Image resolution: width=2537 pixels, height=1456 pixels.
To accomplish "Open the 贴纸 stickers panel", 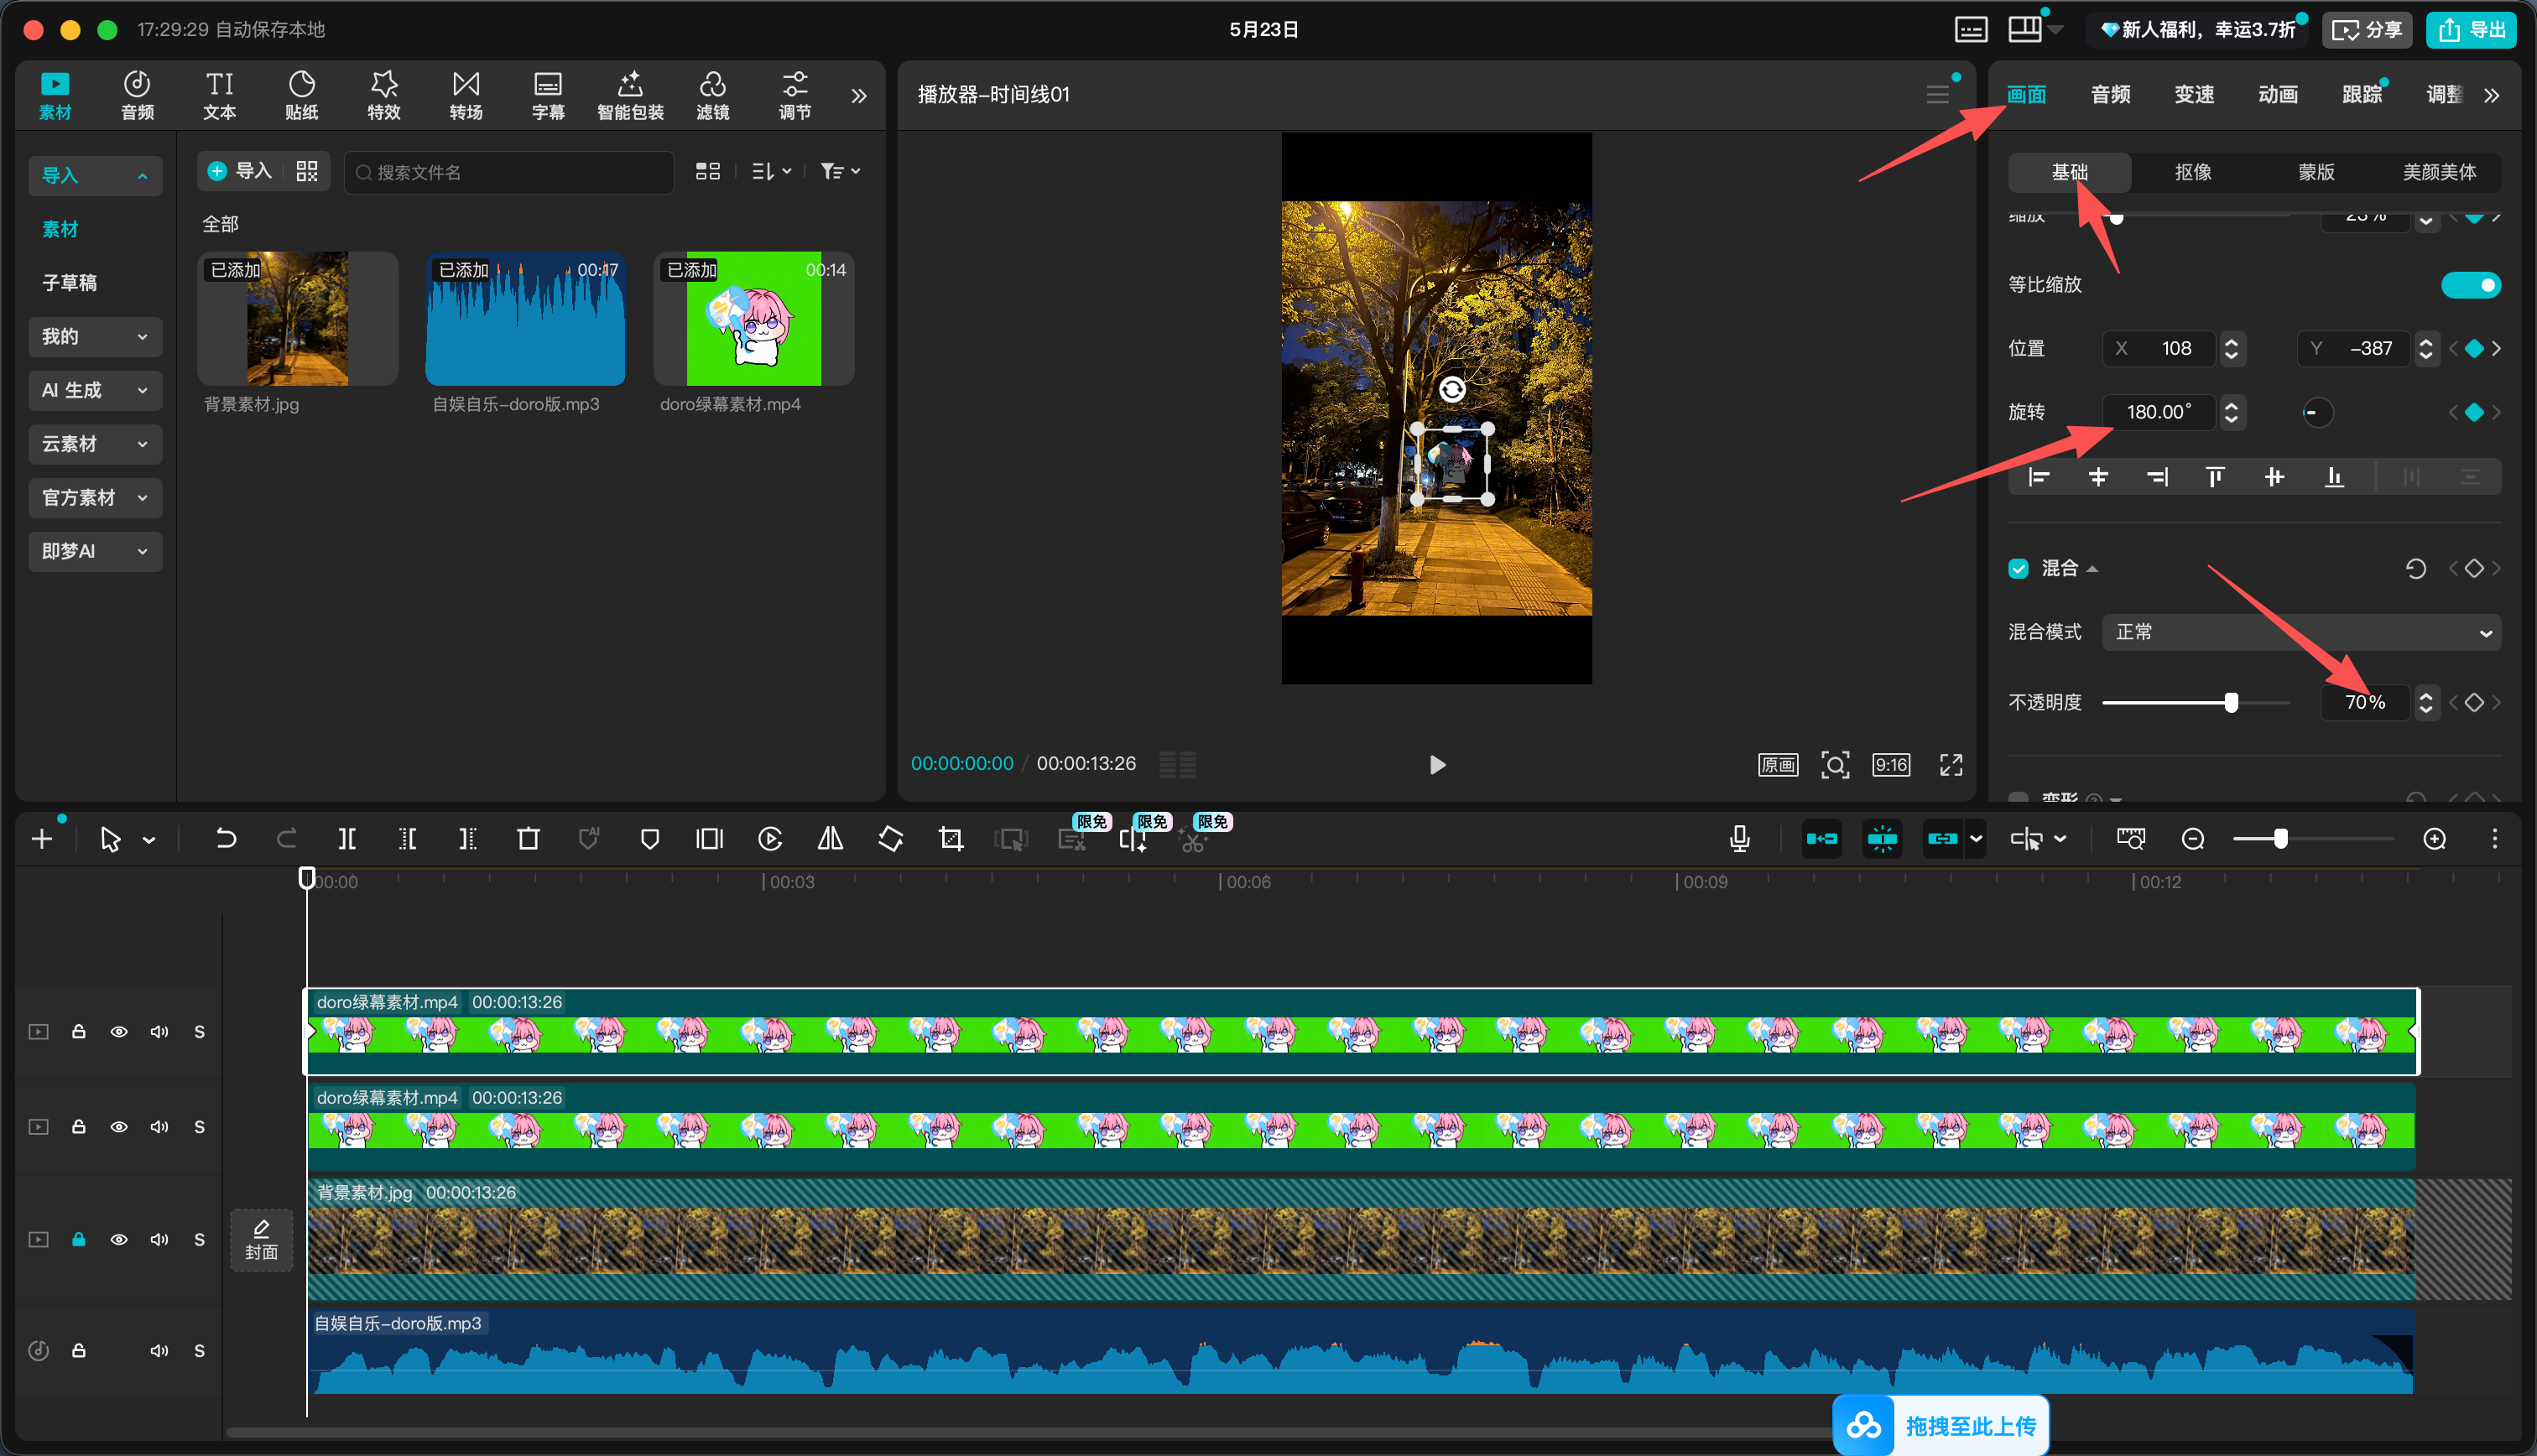I will (302, 96).
